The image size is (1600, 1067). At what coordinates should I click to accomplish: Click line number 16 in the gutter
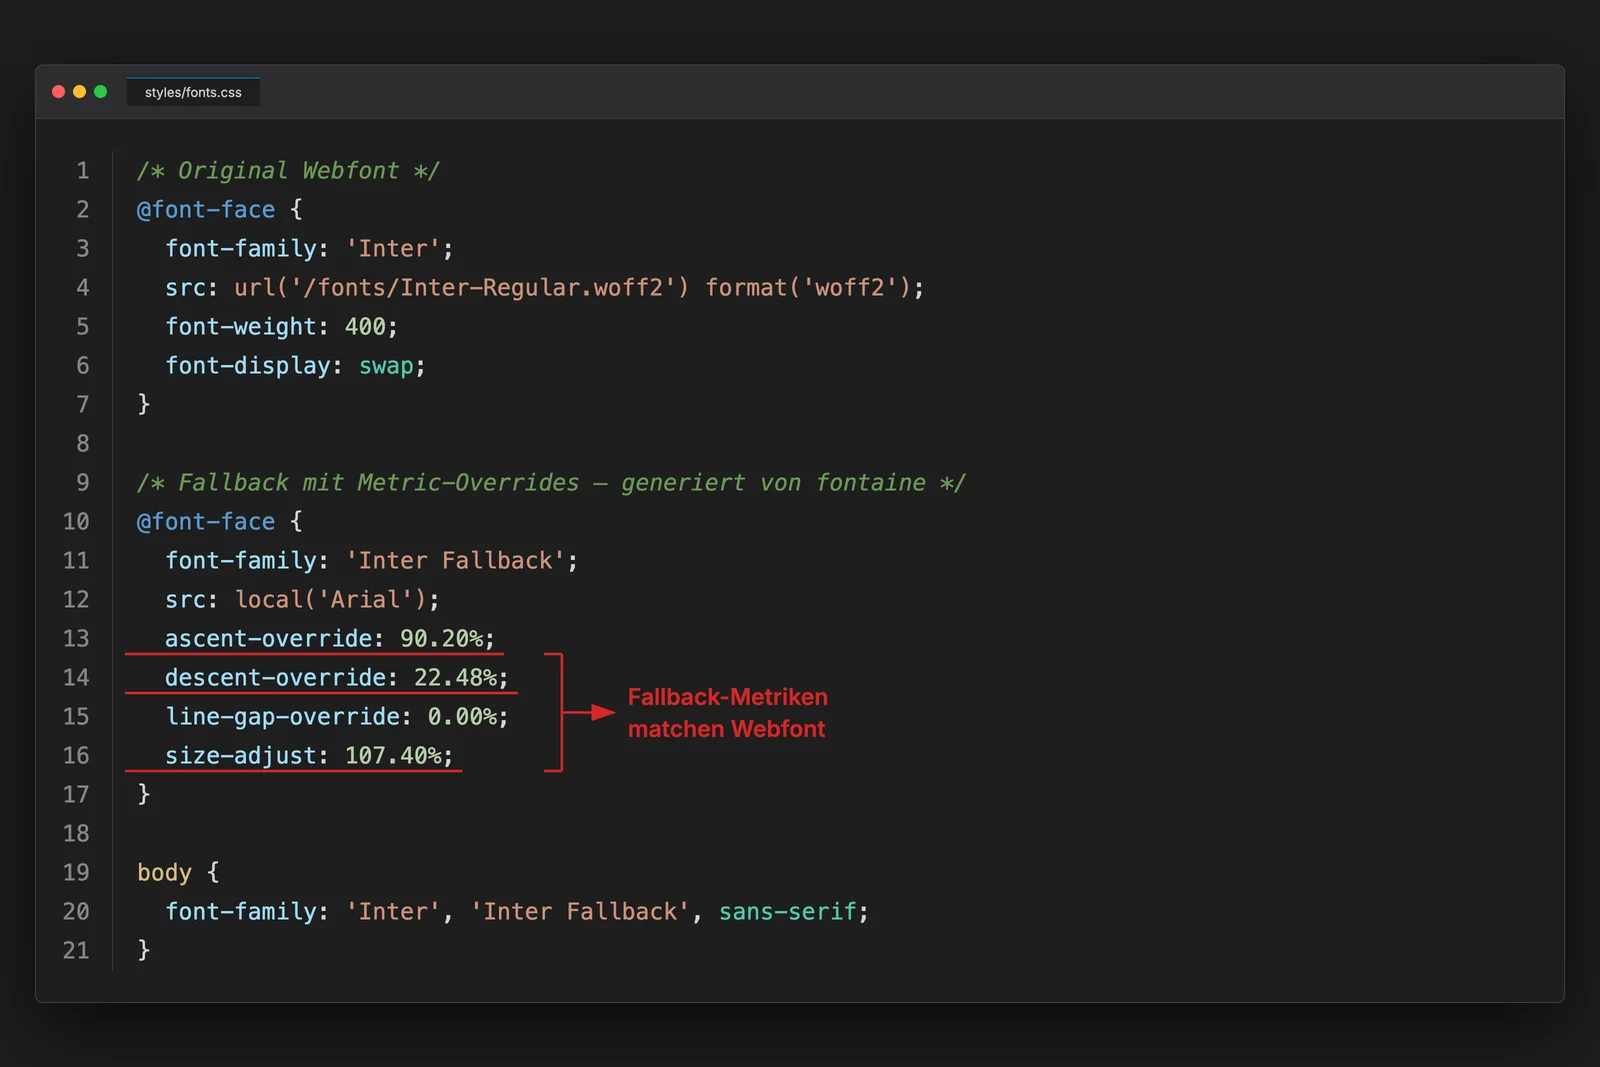[x=76, y=756]
